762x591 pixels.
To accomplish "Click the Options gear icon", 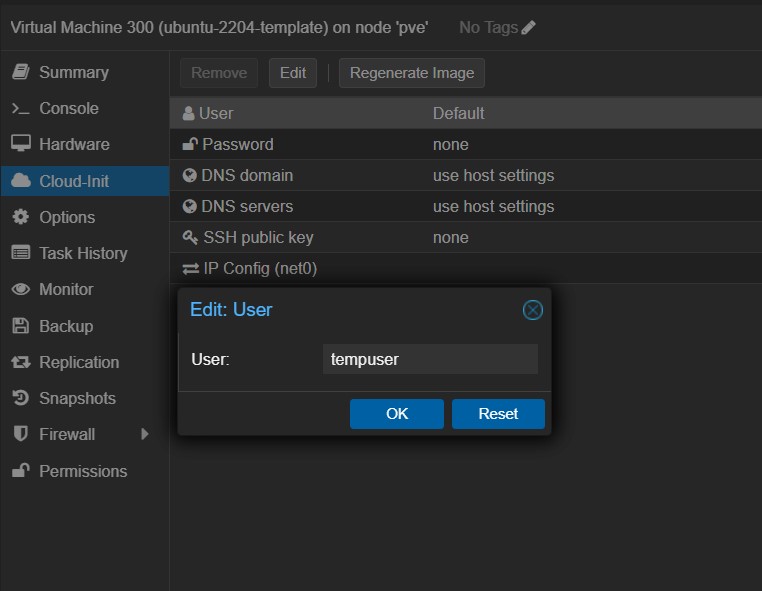I will click(x=20, y=217).
